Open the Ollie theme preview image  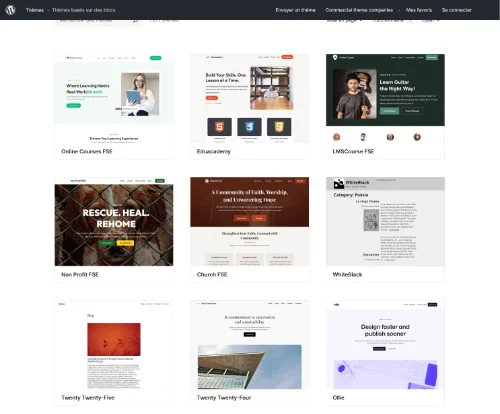click(x=385, y=345)
